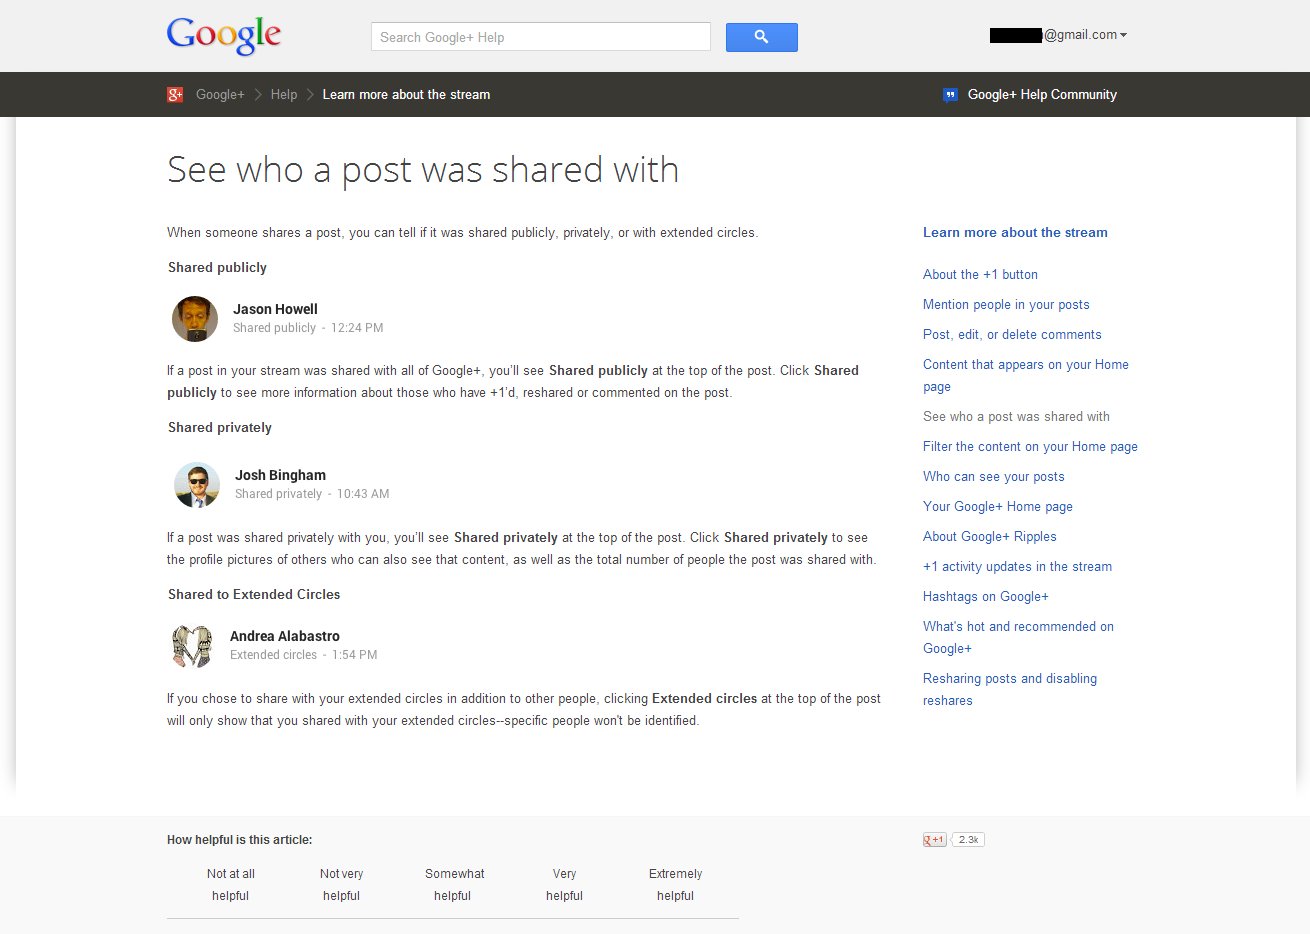
Task: Click Help in the breadcrumb trail
Action: pyautogui.click(x=283, y=94)
